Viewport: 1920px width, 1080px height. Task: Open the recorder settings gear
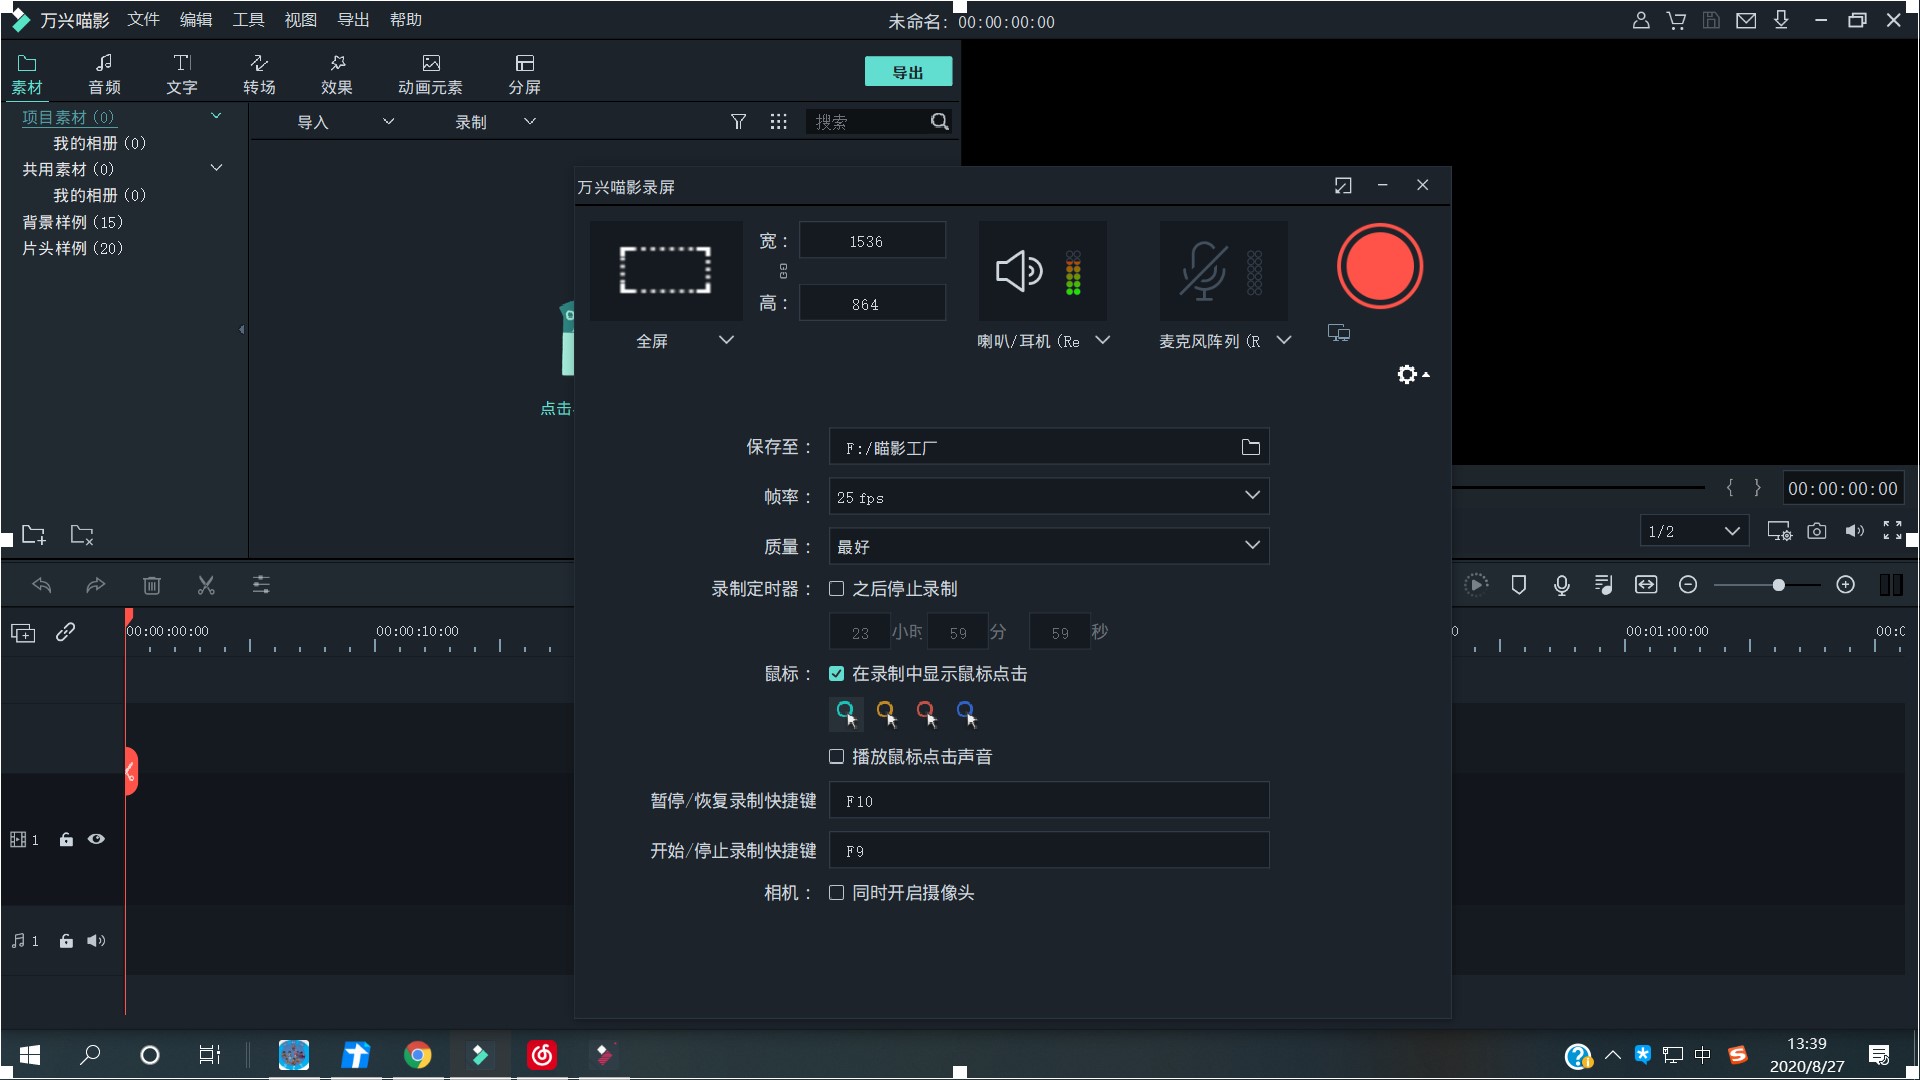pyautogui.click(x=1406, y=374)
